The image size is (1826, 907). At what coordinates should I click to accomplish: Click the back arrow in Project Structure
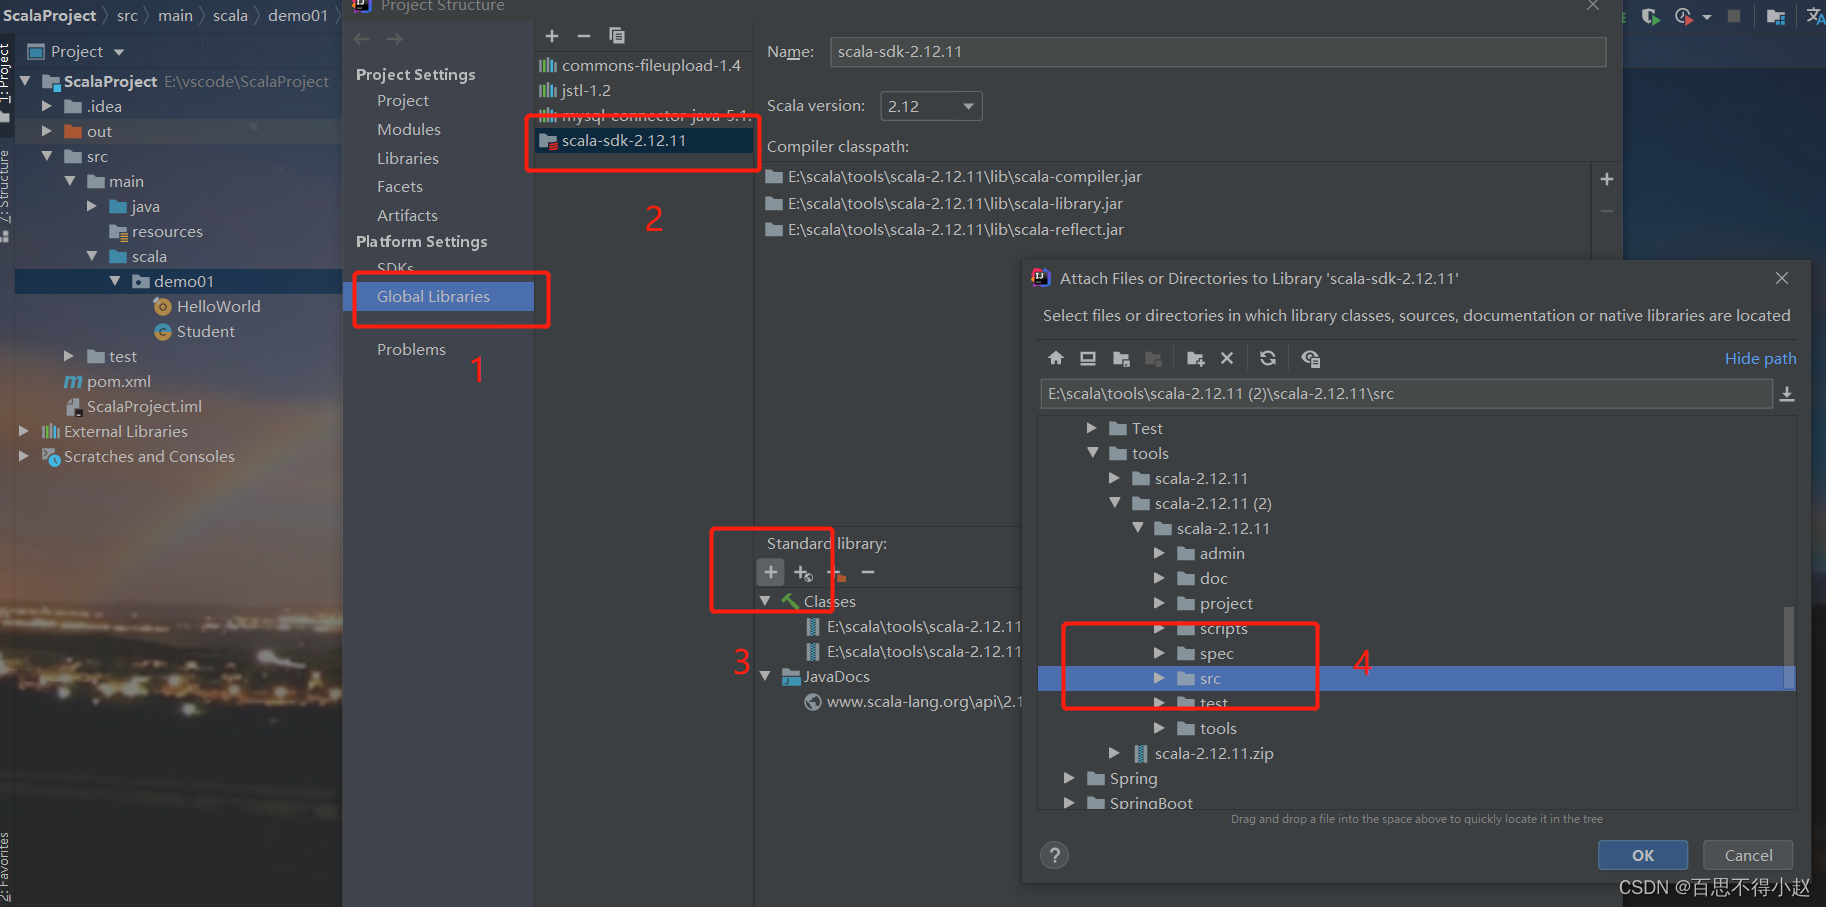click(x=362, y=39)
